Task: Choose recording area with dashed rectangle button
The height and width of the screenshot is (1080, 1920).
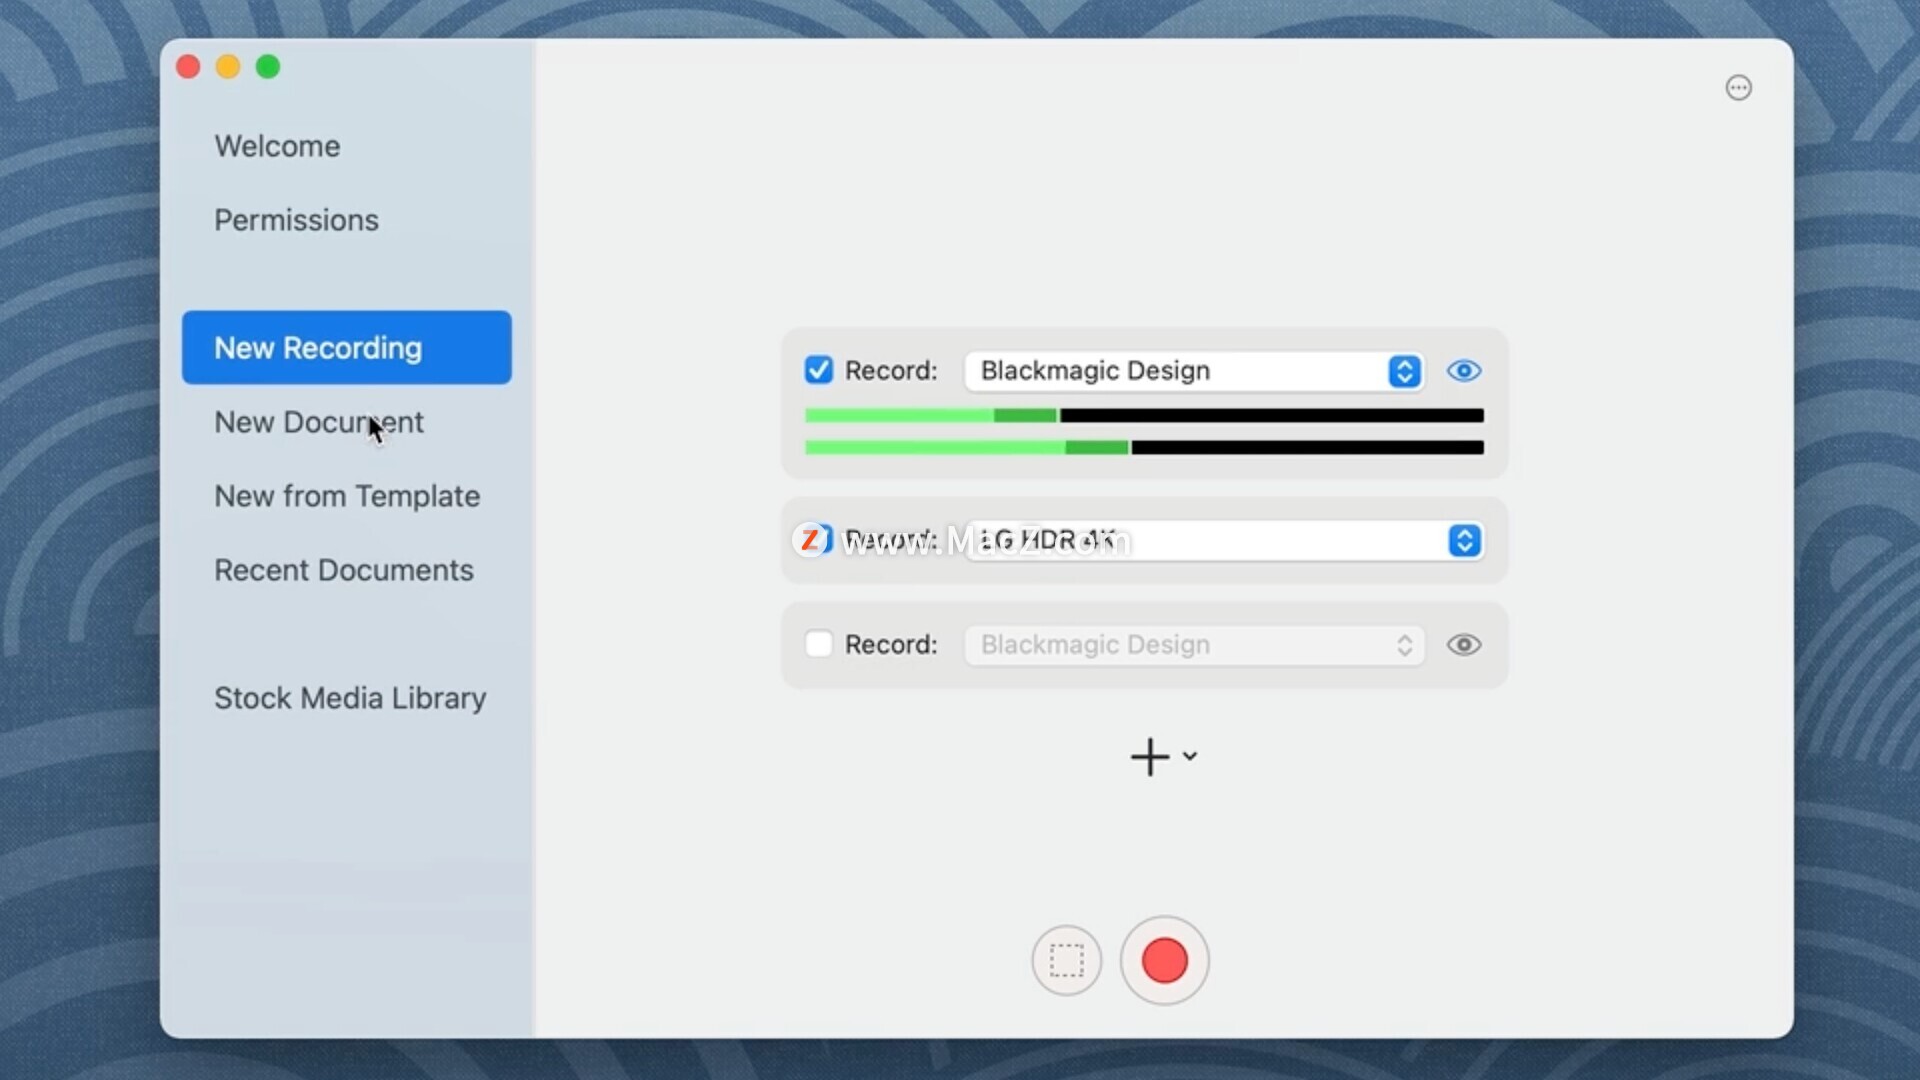Action: (1067, 960)
